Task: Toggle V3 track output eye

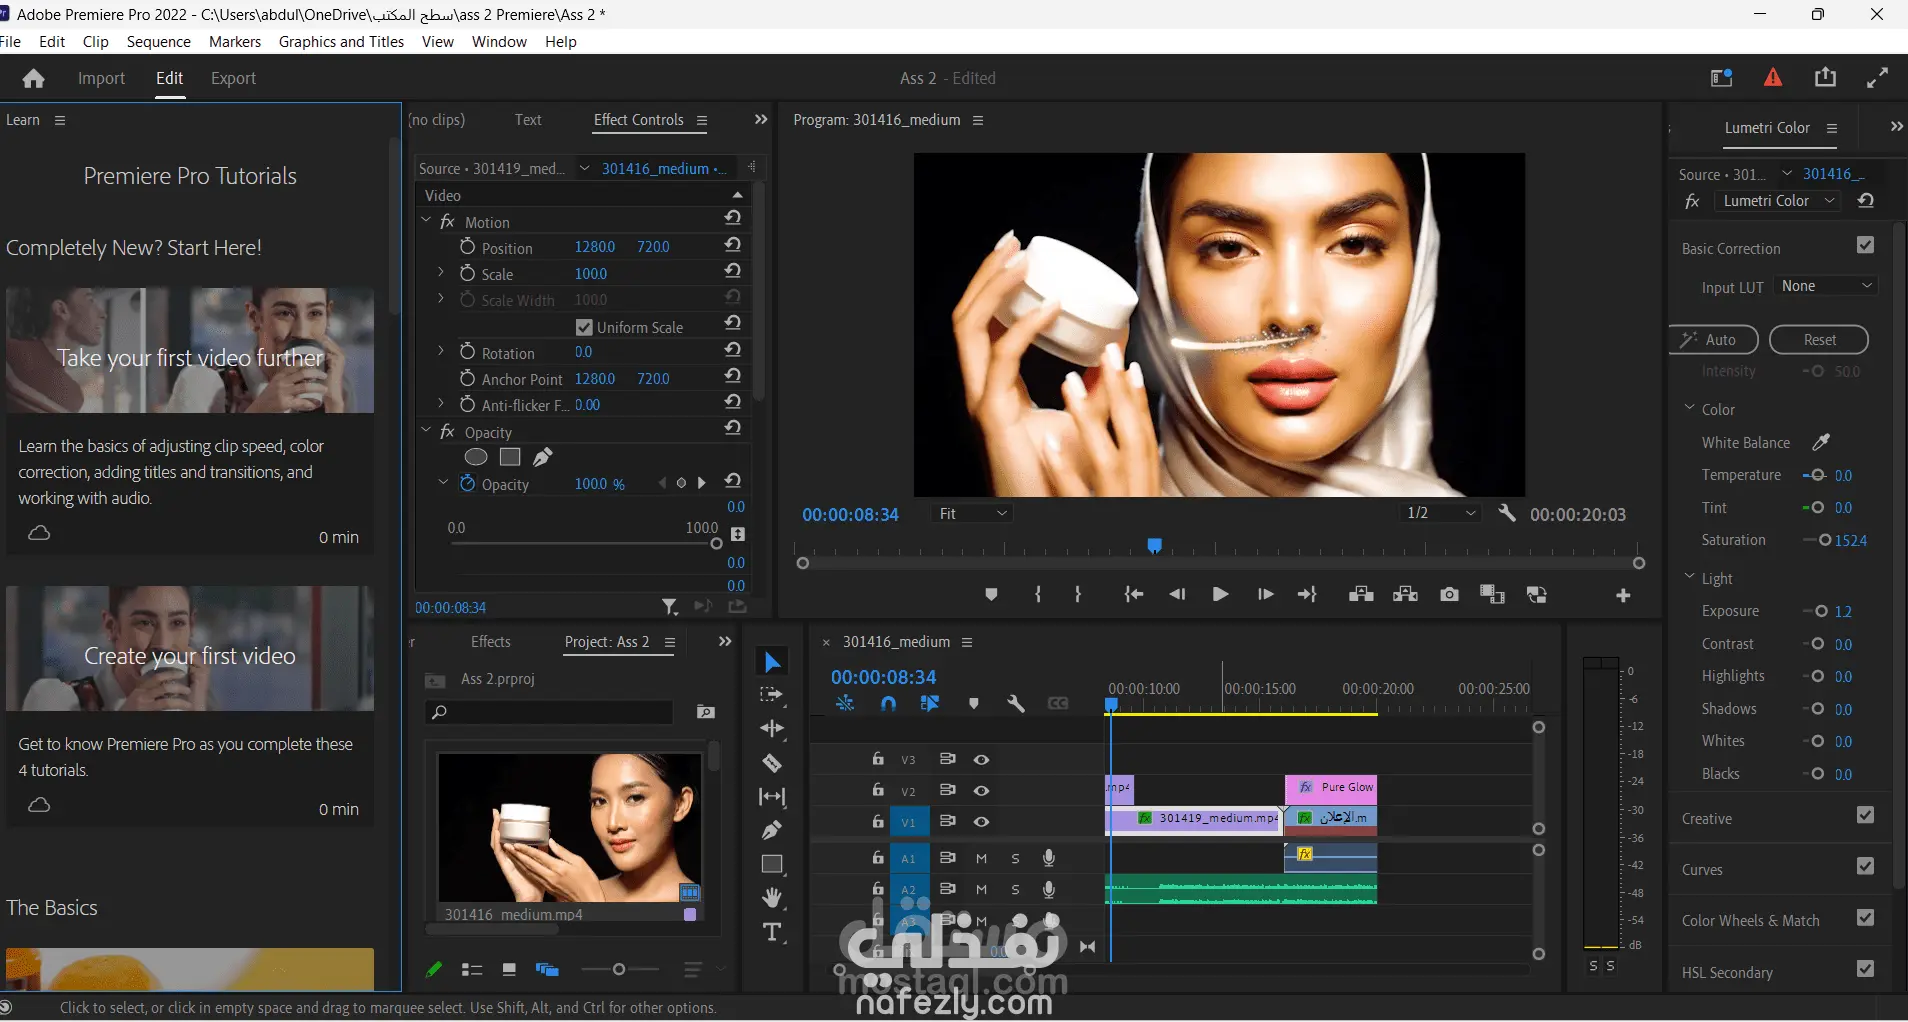Action: pos(982,760)
